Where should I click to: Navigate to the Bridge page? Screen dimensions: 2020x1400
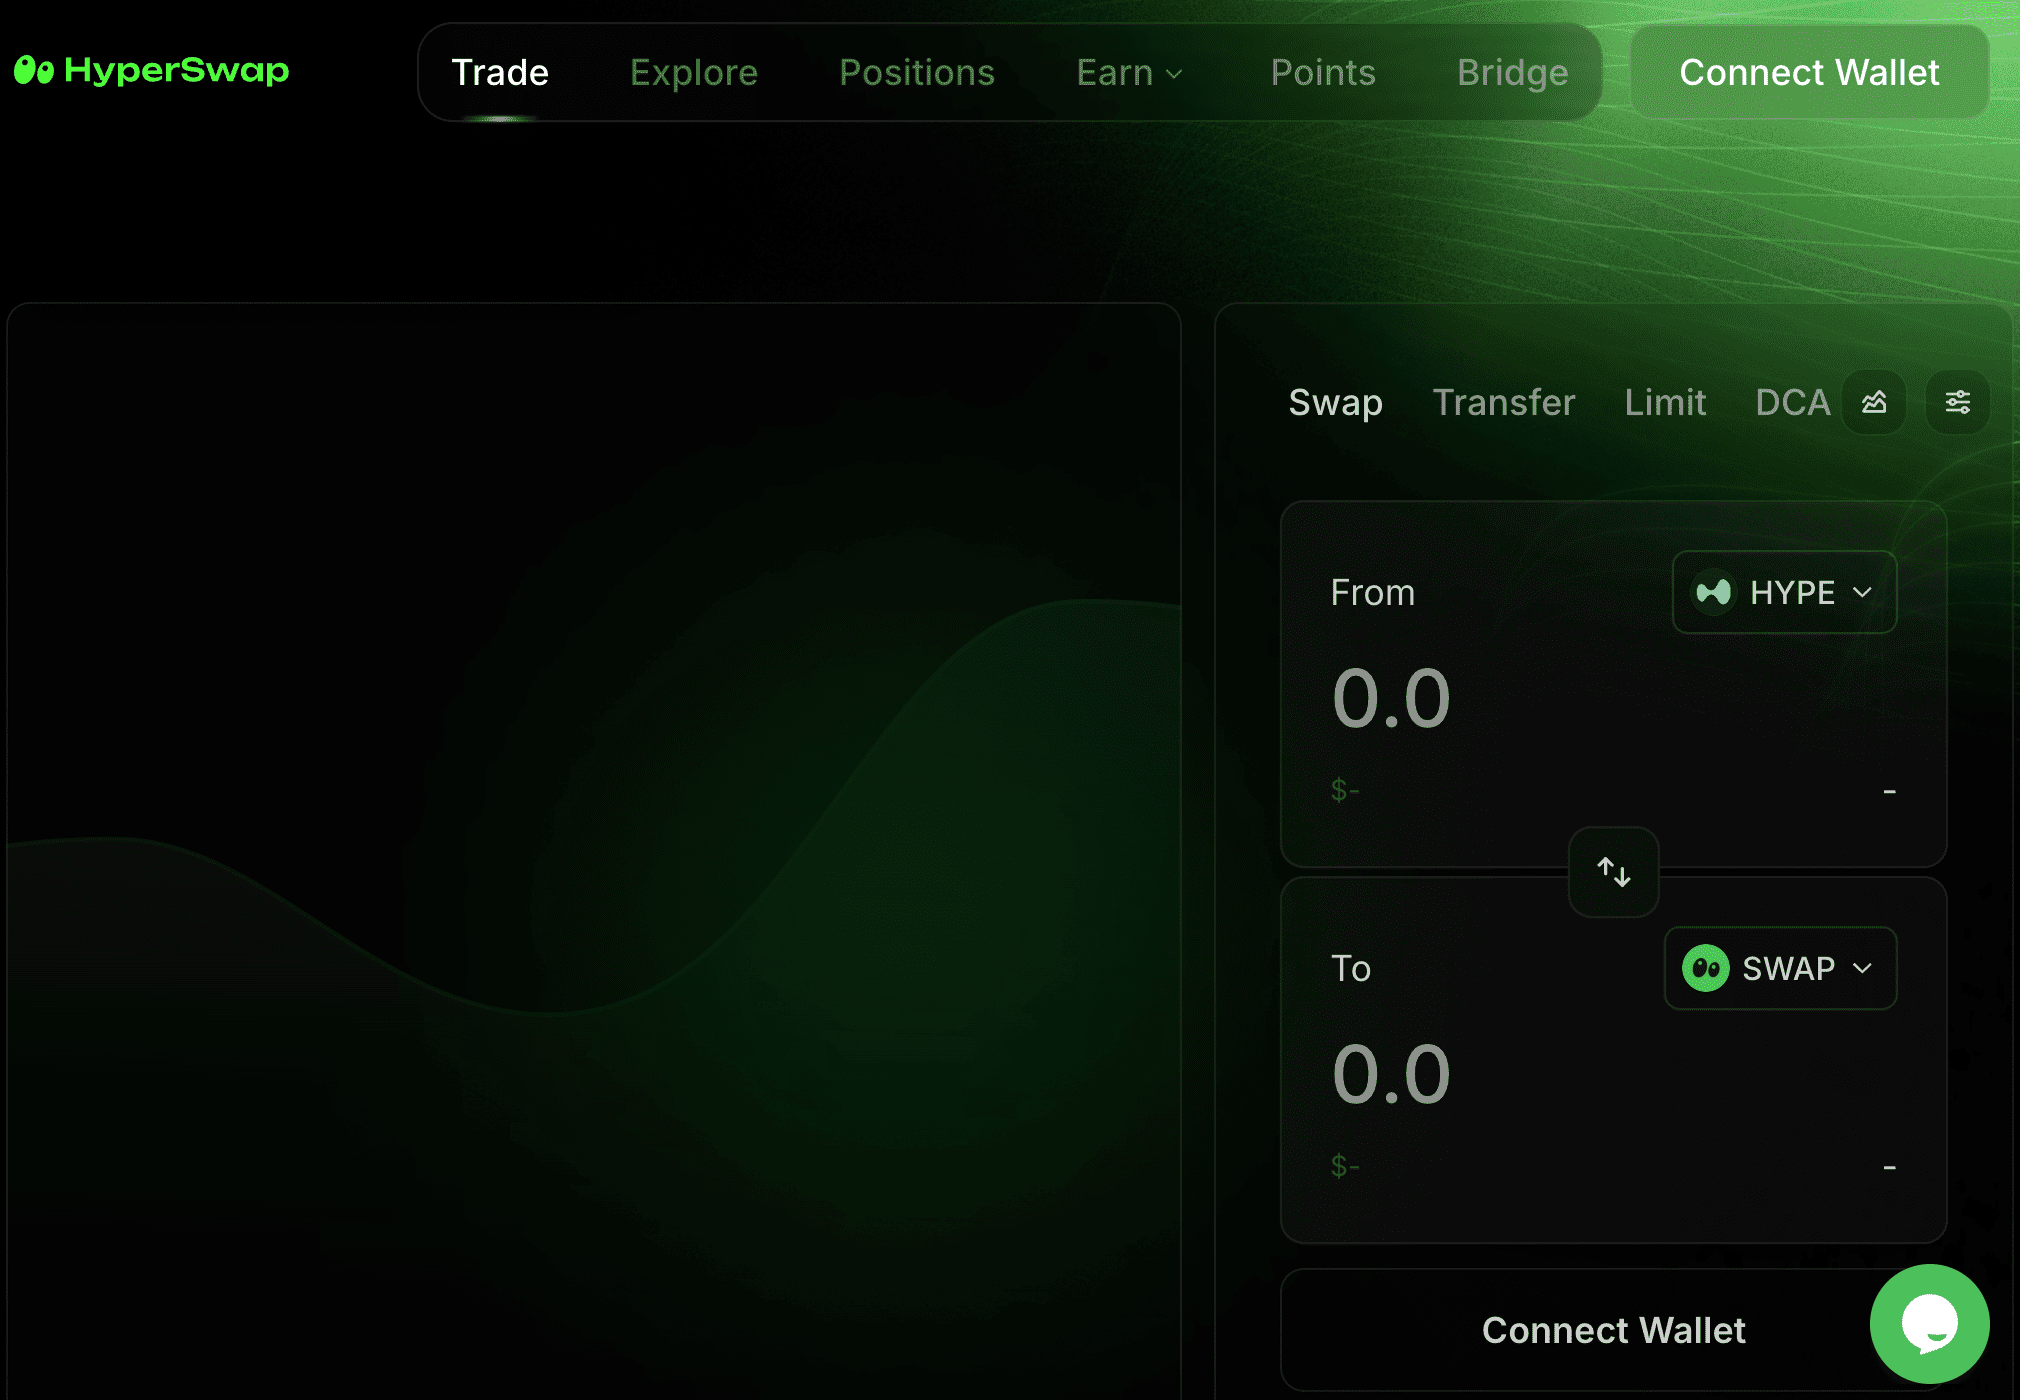pos(1512,72)
